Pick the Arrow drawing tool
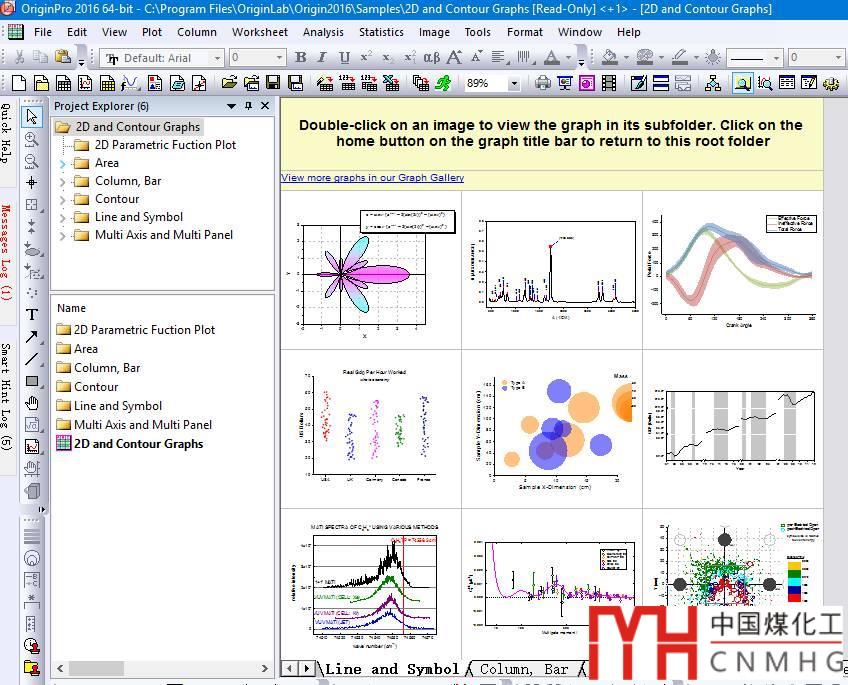The height and width of the screenshot is (685, 848). point(32,337)
